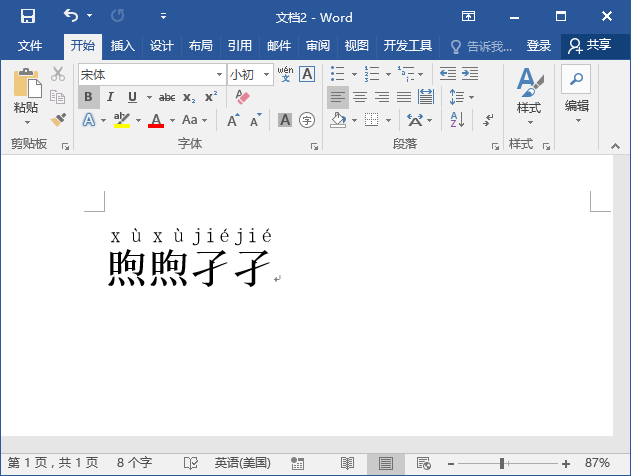
Task: Switch to the 插入 ribbon tab
Action: [122, 46]
